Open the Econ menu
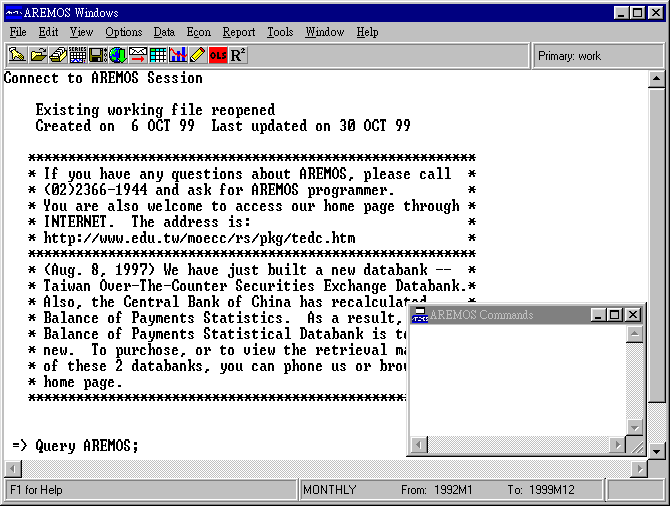This screenshot has height=506, width=670. click(198, 32)
